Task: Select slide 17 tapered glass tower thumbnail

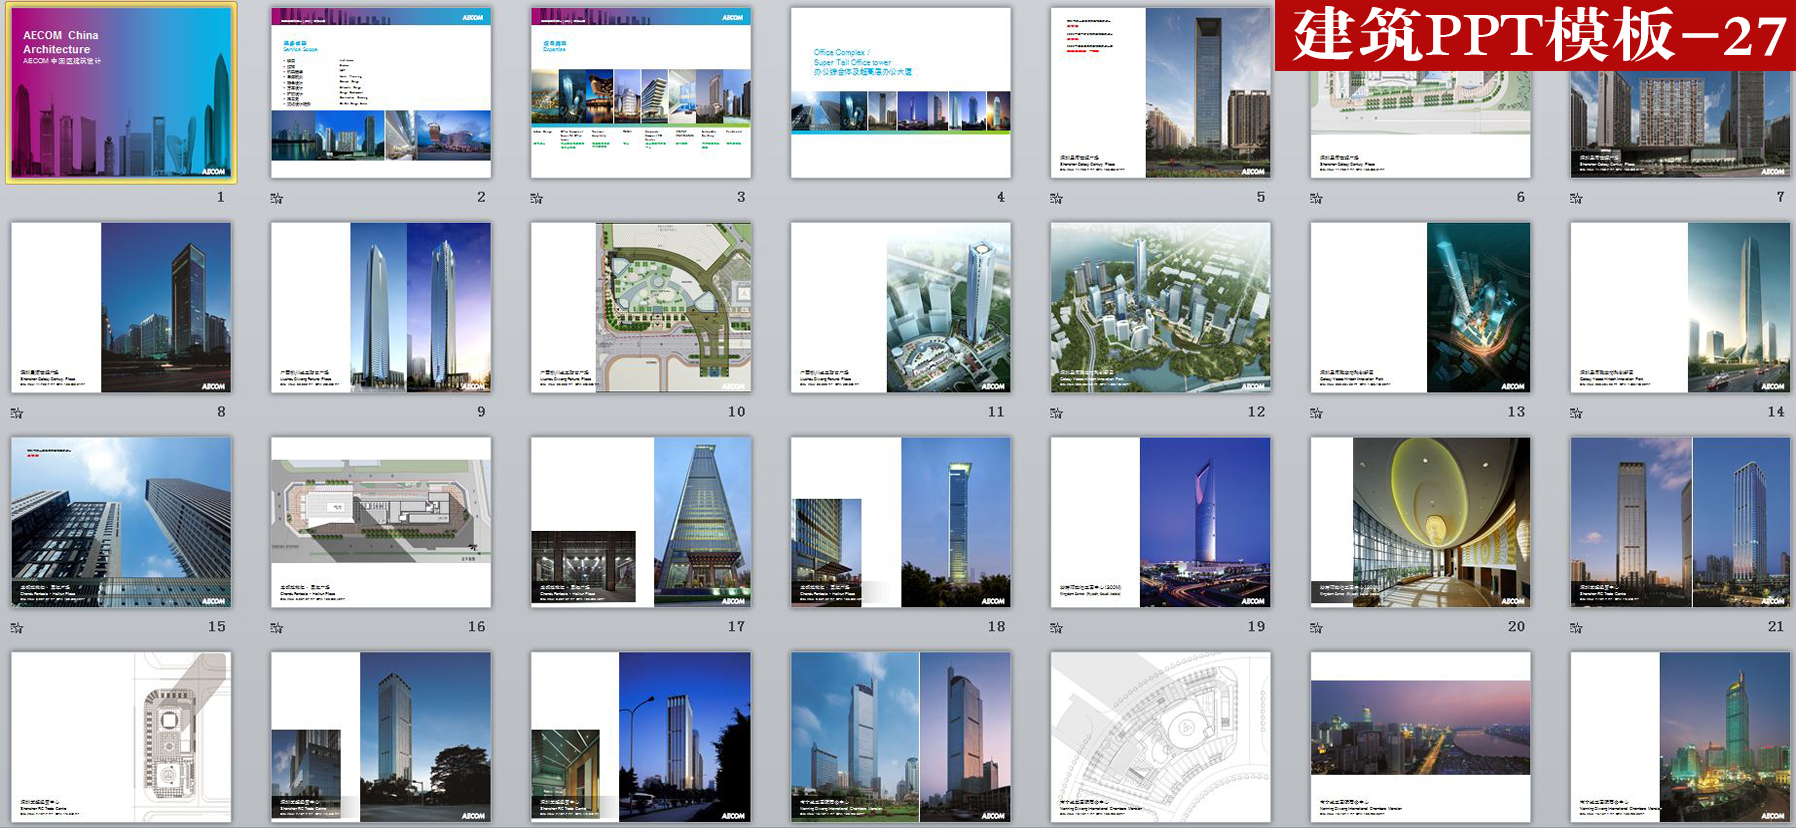Action: (641, 522)
